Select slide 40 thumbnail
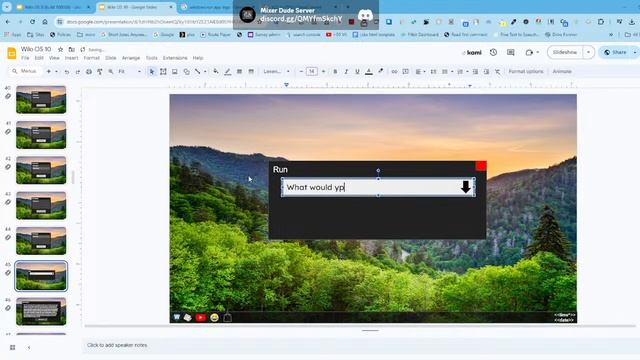This screenshot has width=640, height=360. click(x=41, y=100)
